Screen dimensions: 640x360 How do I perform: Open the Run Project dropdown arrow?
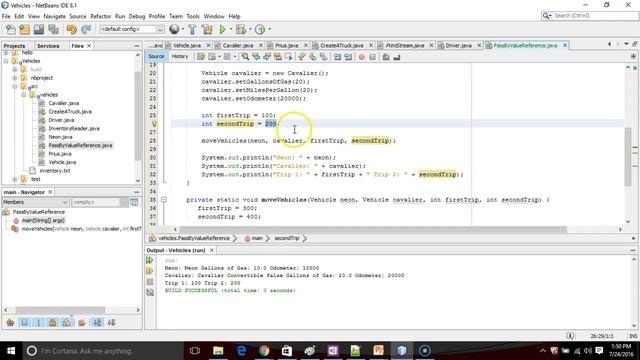[x=231, y=29]
